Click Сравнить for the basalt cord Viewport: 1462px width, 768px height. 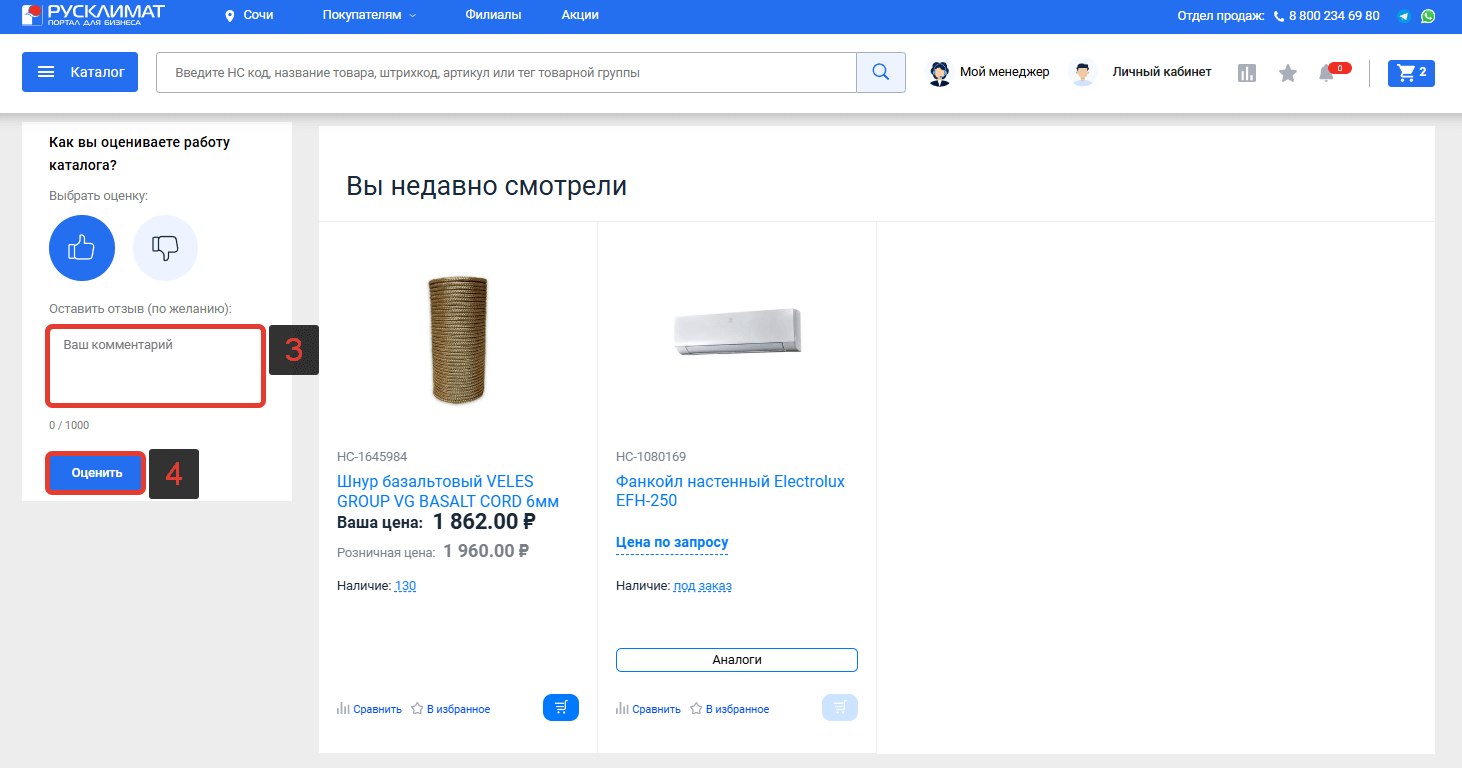[x=369, y=709]
